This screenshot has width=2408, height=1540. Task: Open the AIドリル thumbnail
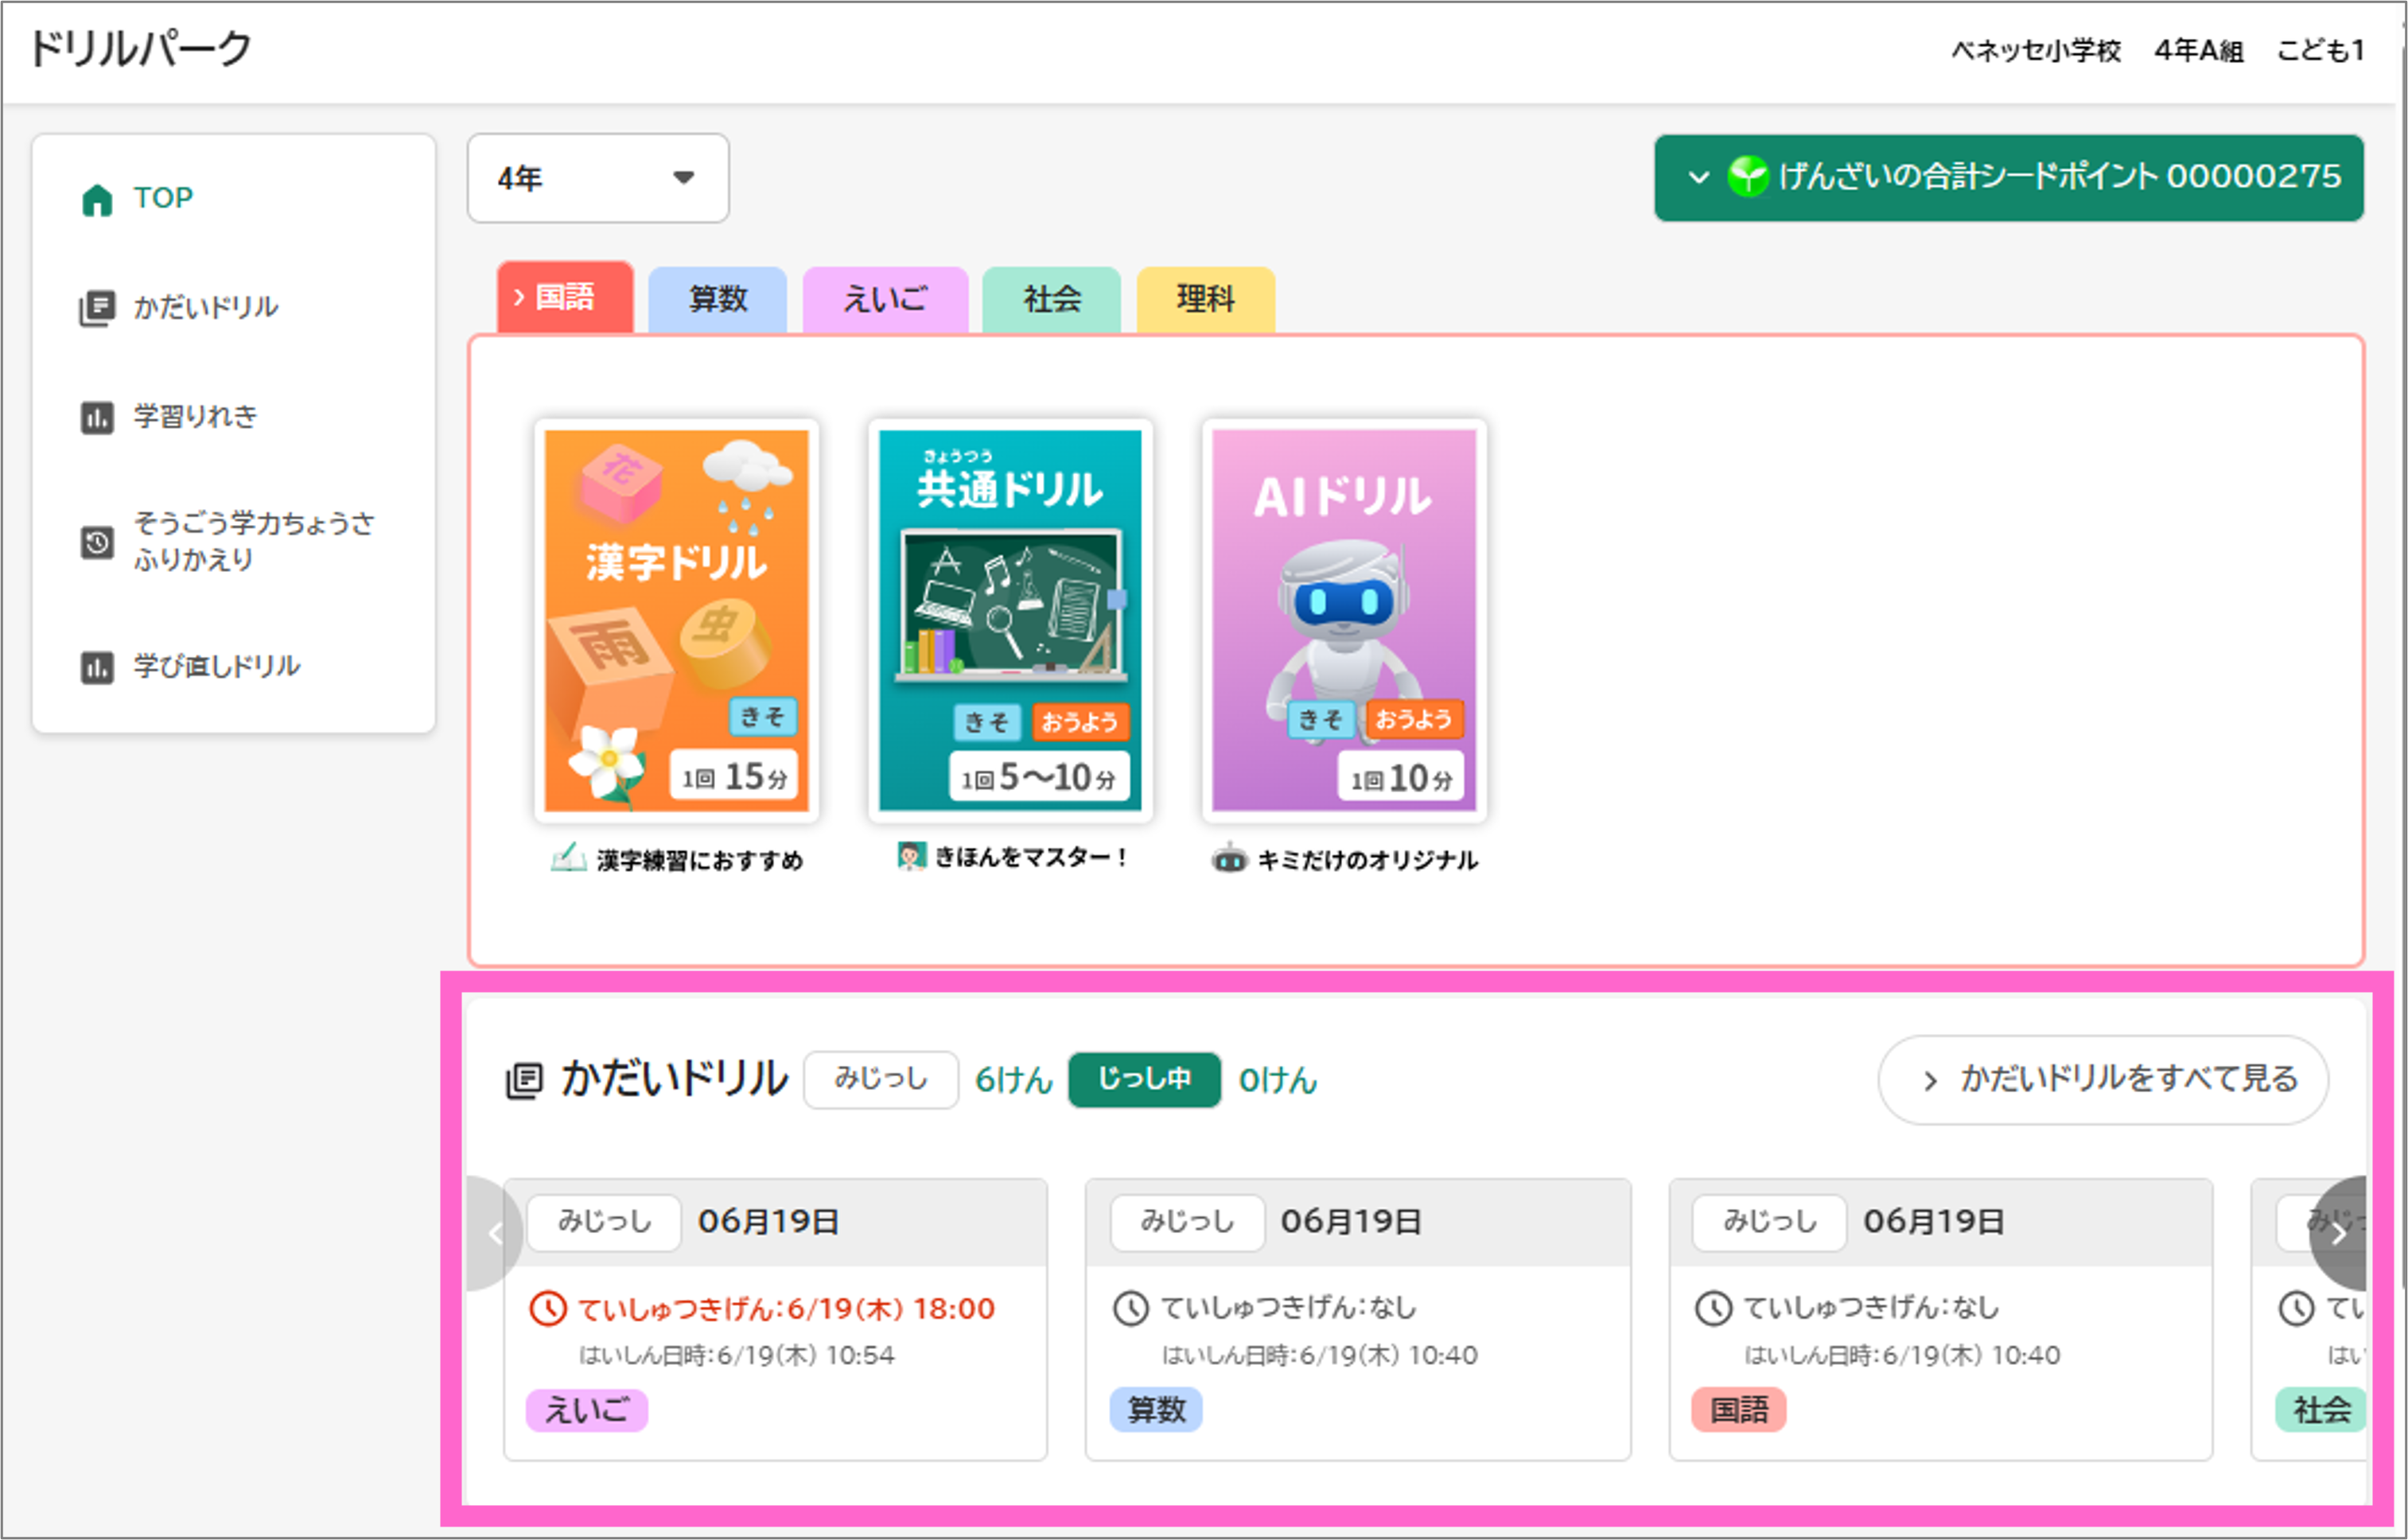1344,621
